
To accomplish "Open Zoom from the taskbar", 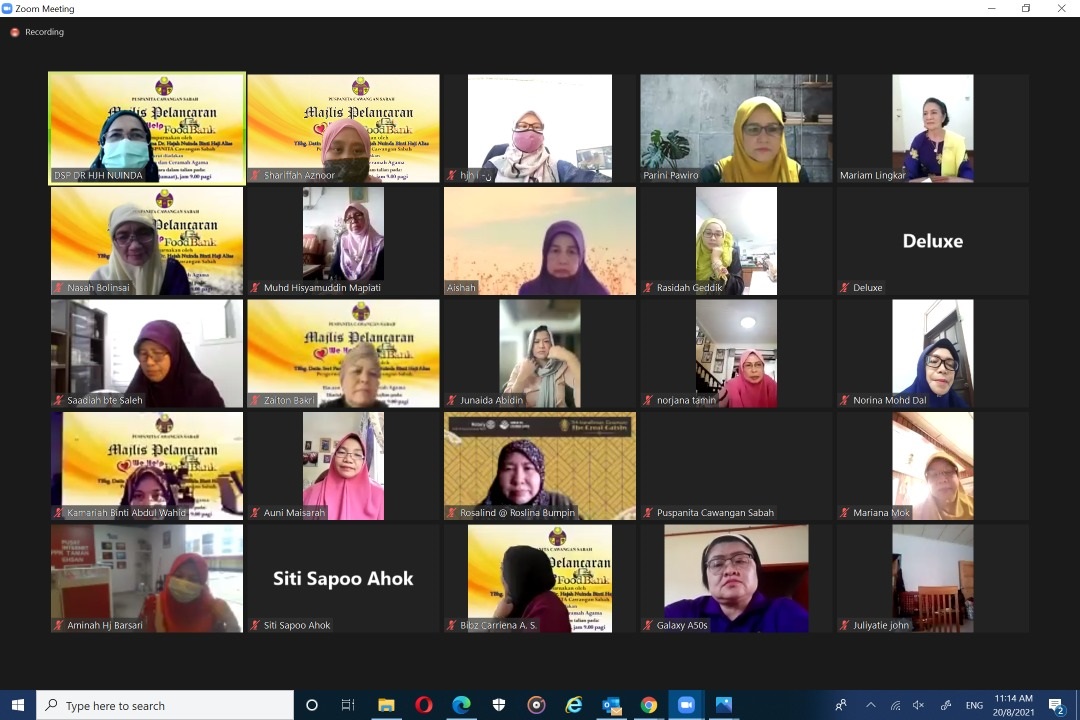I will [686, 705].
